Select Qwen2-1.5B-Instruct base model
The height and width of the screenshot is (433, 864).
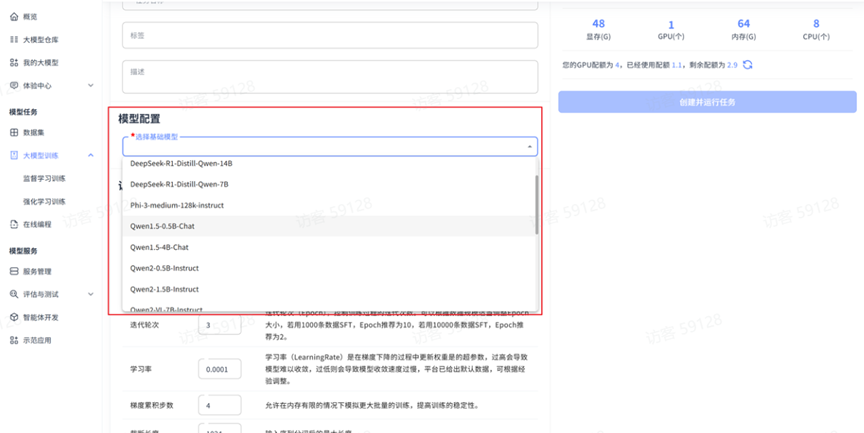(330, 289)
